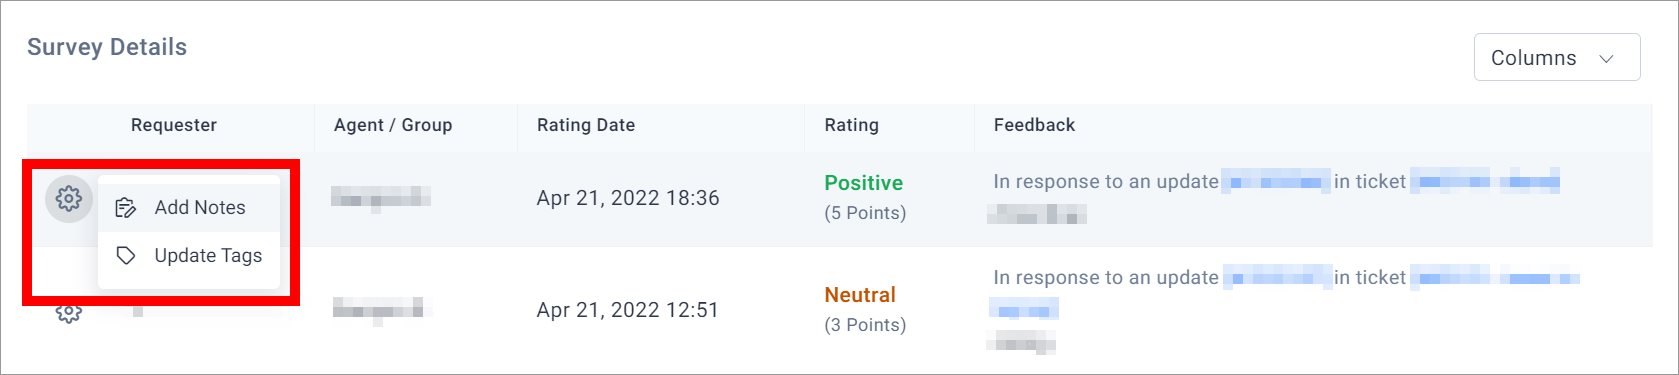This screenshot has height=375, width=1679.
Task: Click the Agent / Group column header
Action: point(393,125)
